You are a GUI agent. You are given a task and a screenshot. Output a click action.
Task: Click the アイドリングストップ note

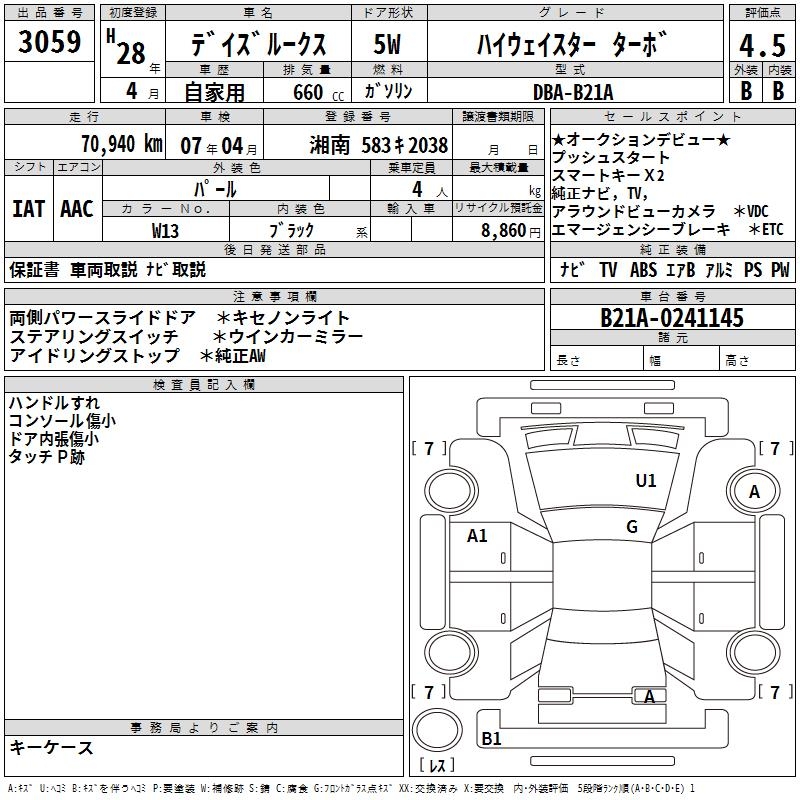click(94, 355)
